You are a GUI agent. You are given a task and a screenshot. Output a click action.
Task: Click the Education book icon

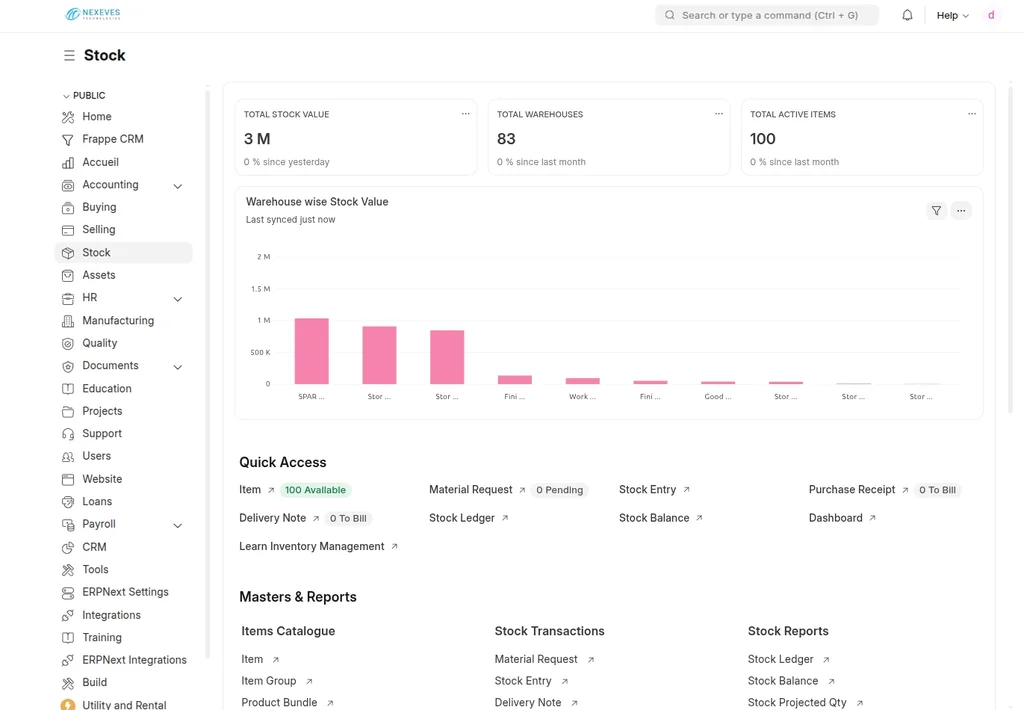68,389
